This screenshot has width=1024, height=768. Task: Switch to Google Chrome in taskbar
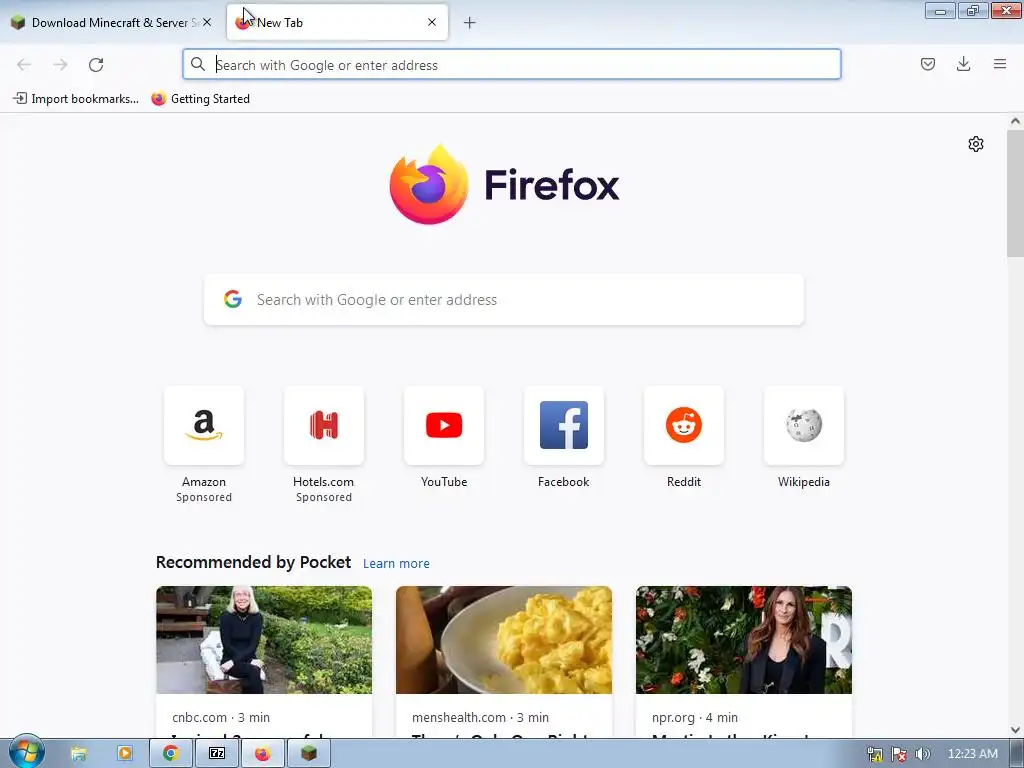[x=171, y=754]
